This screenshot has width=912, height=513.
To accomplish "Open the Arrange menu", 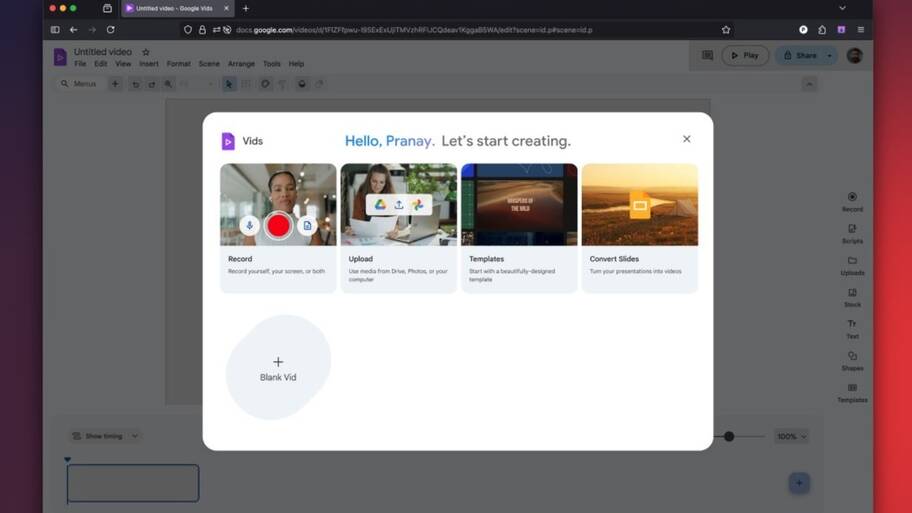I will (241, 64).
